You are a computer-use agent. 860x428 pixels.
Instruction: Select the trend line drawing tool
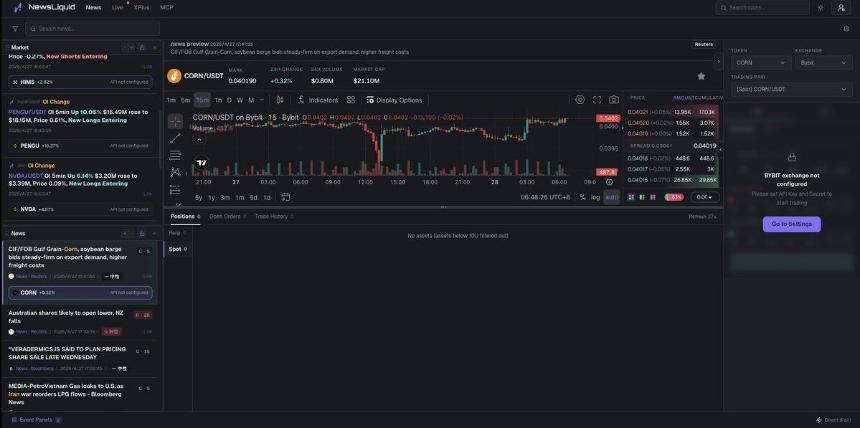coord(175,138)
